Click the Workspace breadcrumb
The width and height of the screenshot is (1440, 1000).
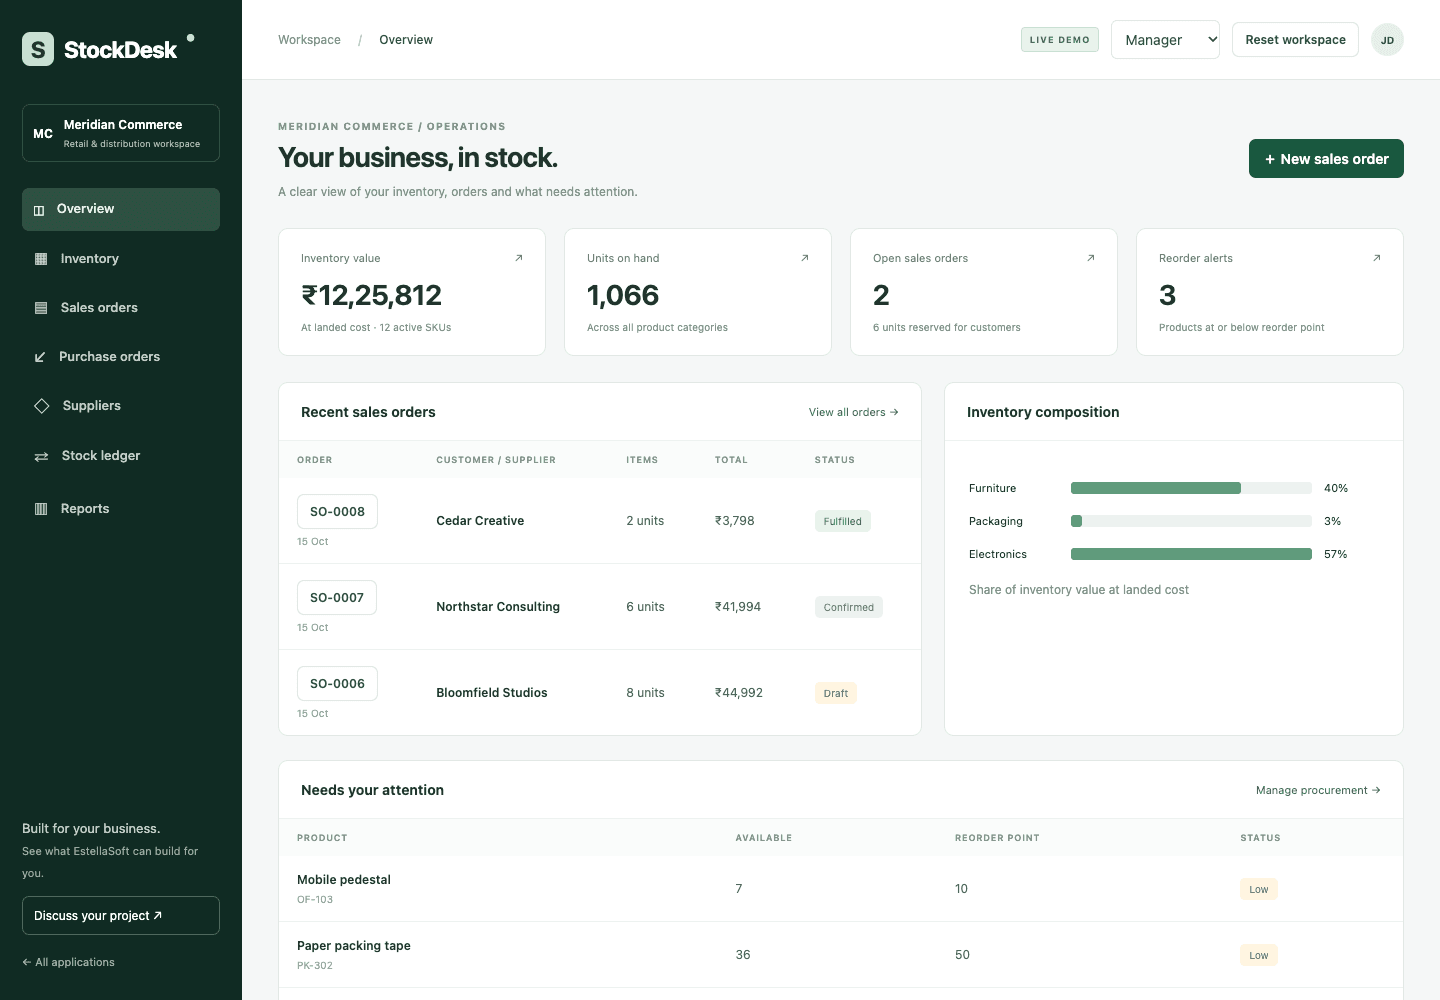pos(309,40)
